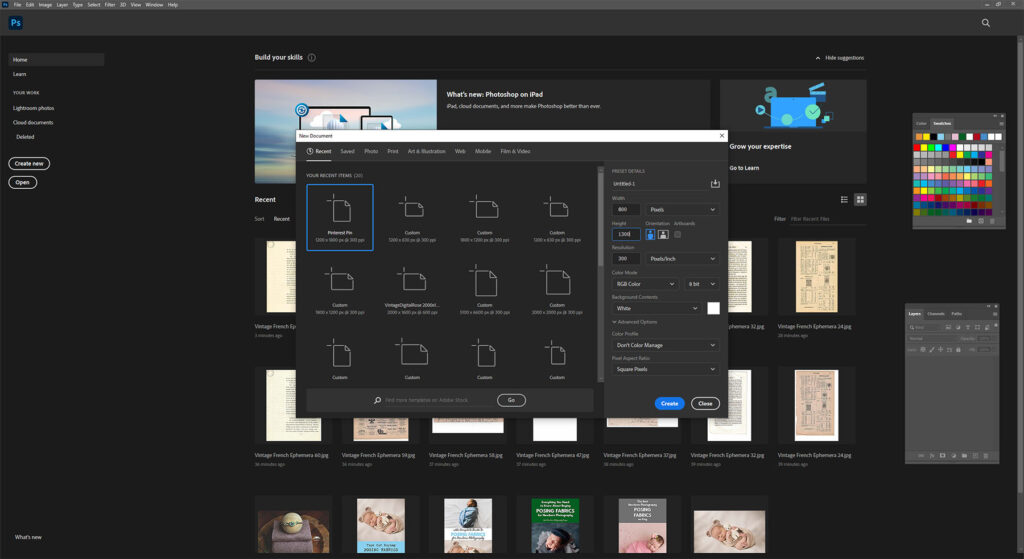1024x559 pixels.
Task: Filter layers by pixel layers icon
Action: [948, 327]
